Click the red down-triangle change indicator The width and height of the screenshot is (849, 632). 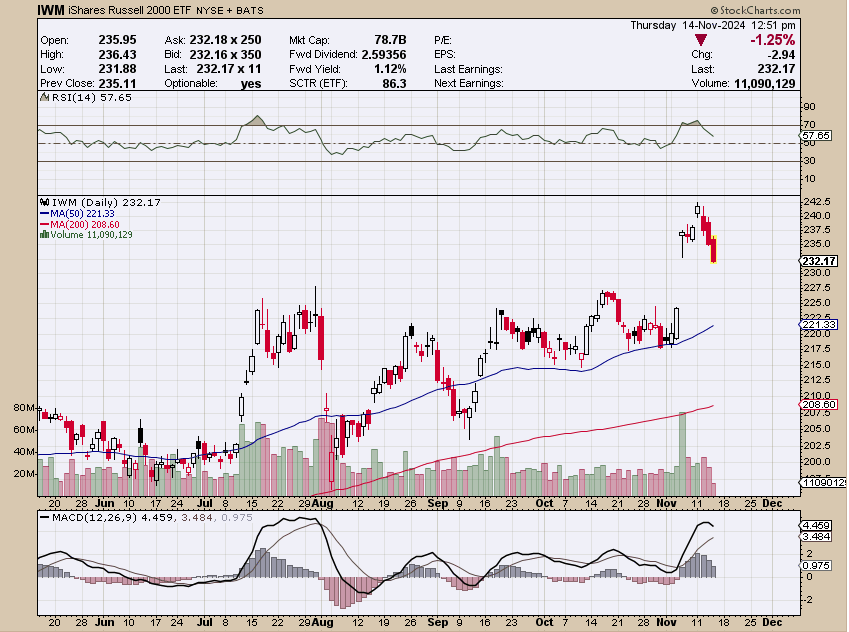(701, 40)
